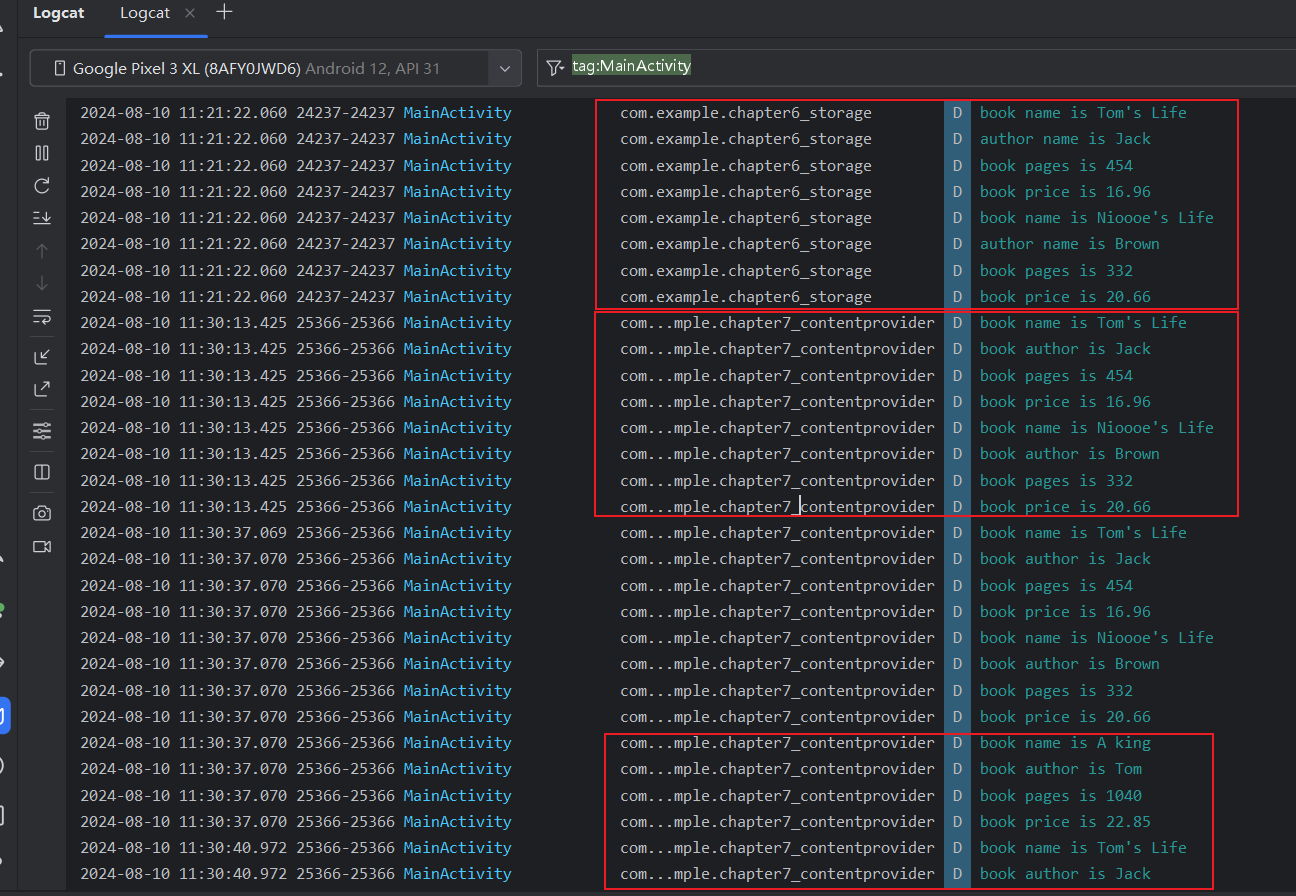Add a new Logcat tab with plus
The image size is (1296, 896).
pos(225,12)
